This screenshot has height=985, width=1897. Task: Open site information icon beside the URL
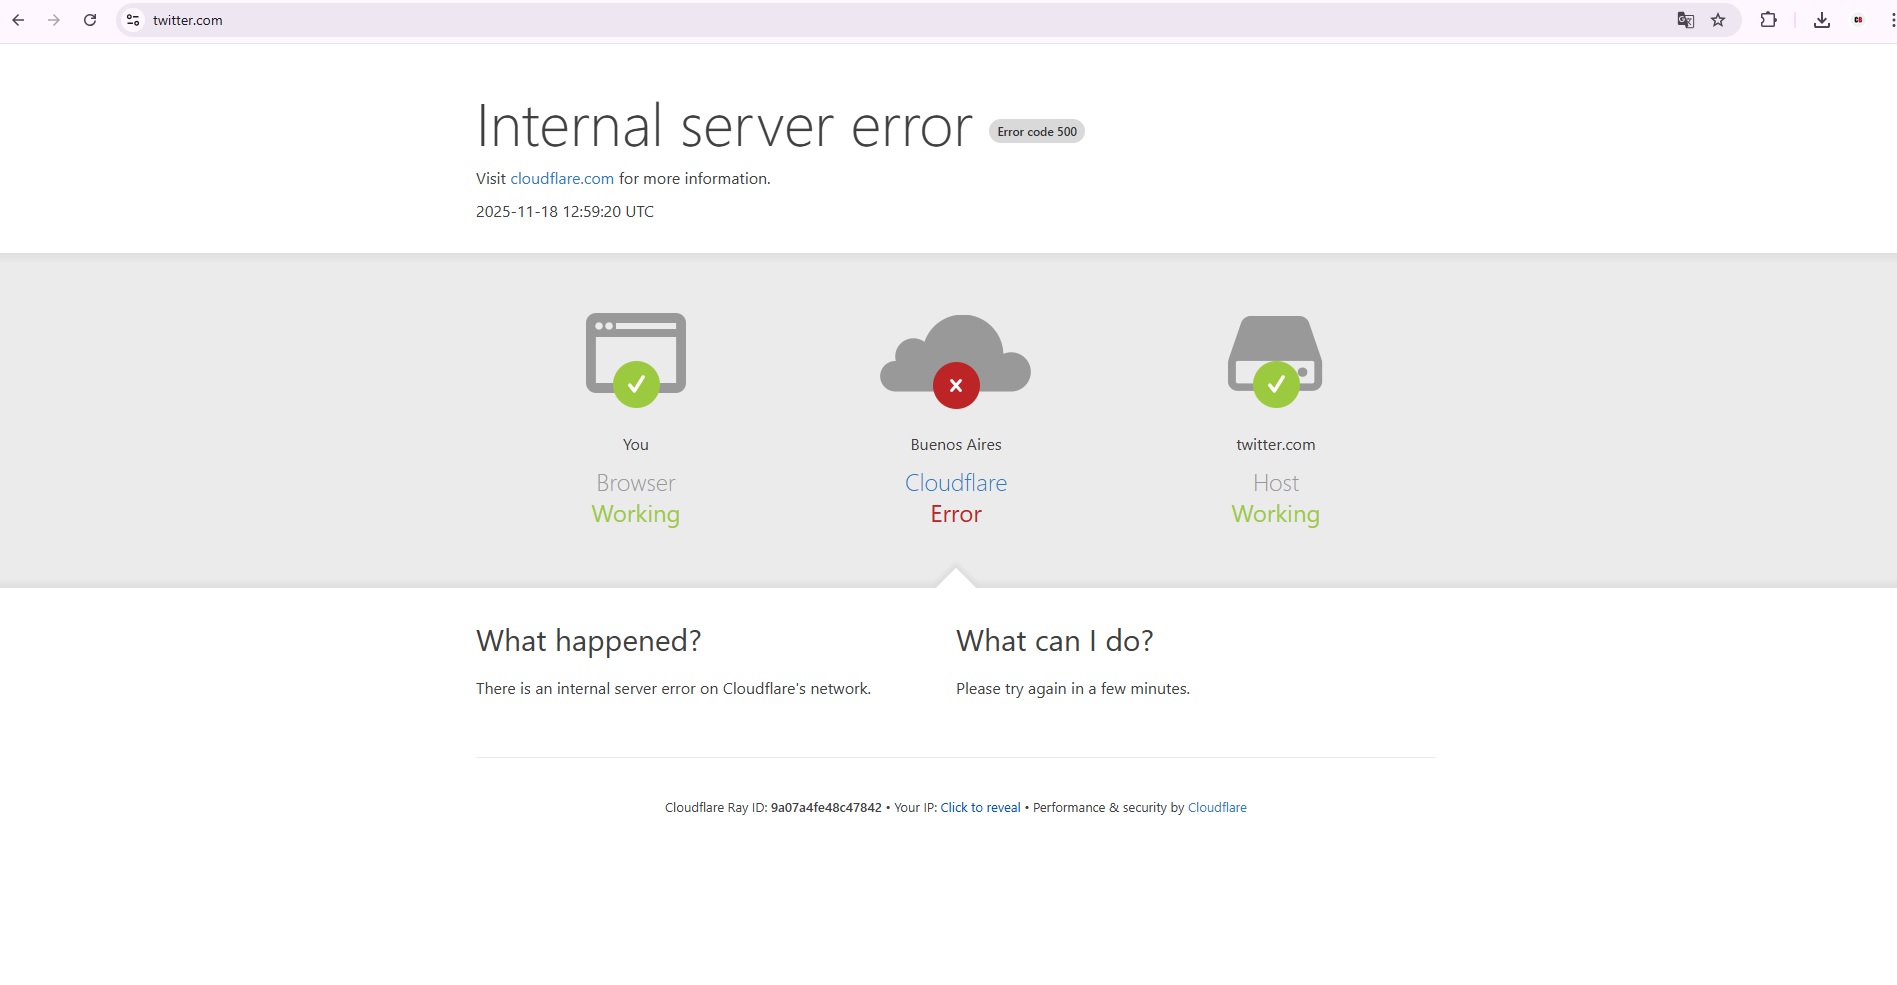(x=133, y=20)
